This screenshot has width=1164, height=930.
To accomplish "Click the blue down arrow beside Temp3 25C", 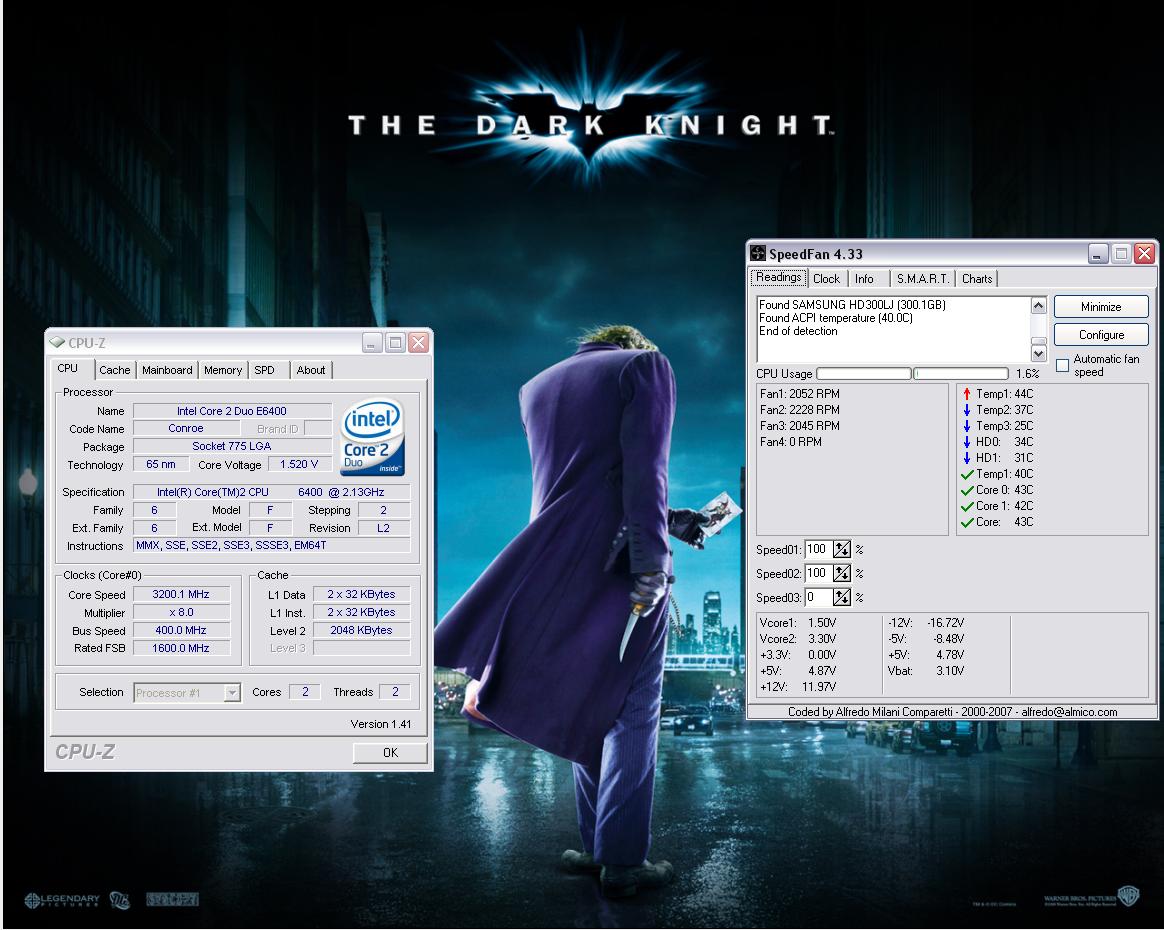I will coord(967,426).
